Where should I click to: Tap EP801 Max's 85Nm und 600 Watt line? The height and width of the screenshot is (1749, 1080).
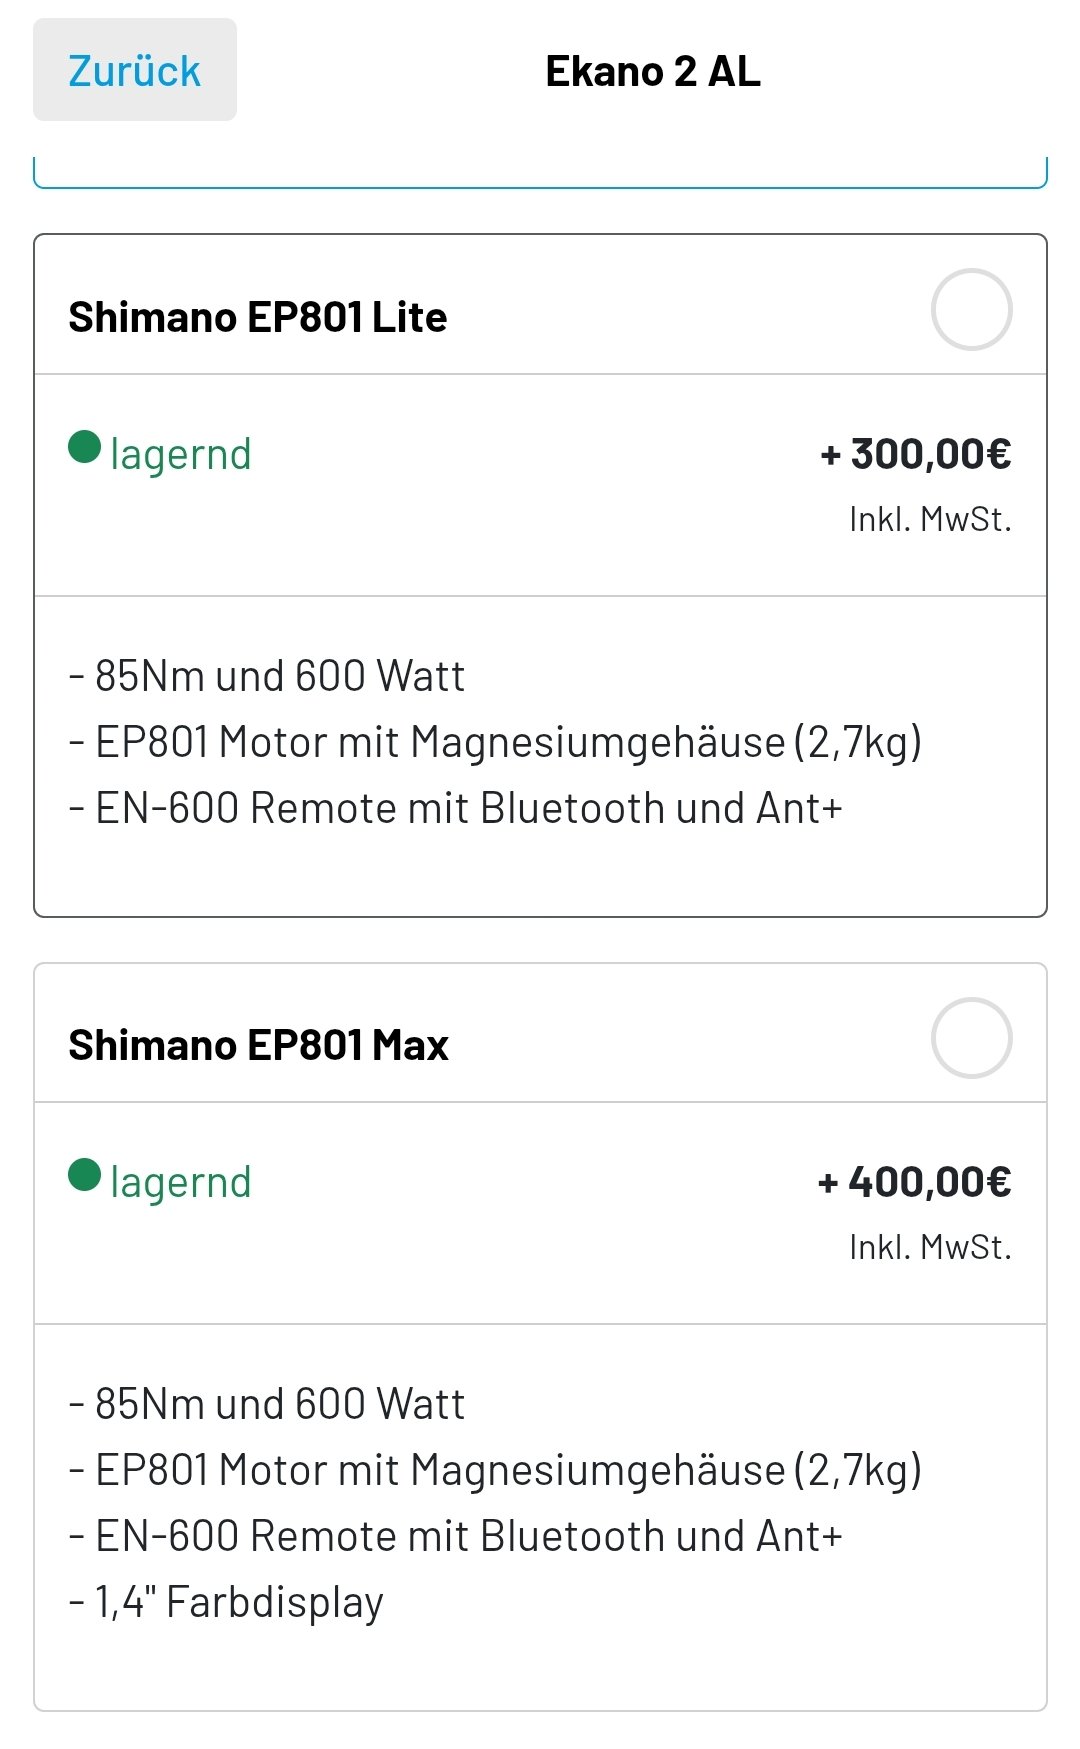pyautogui.click(x=267, y=1404)
